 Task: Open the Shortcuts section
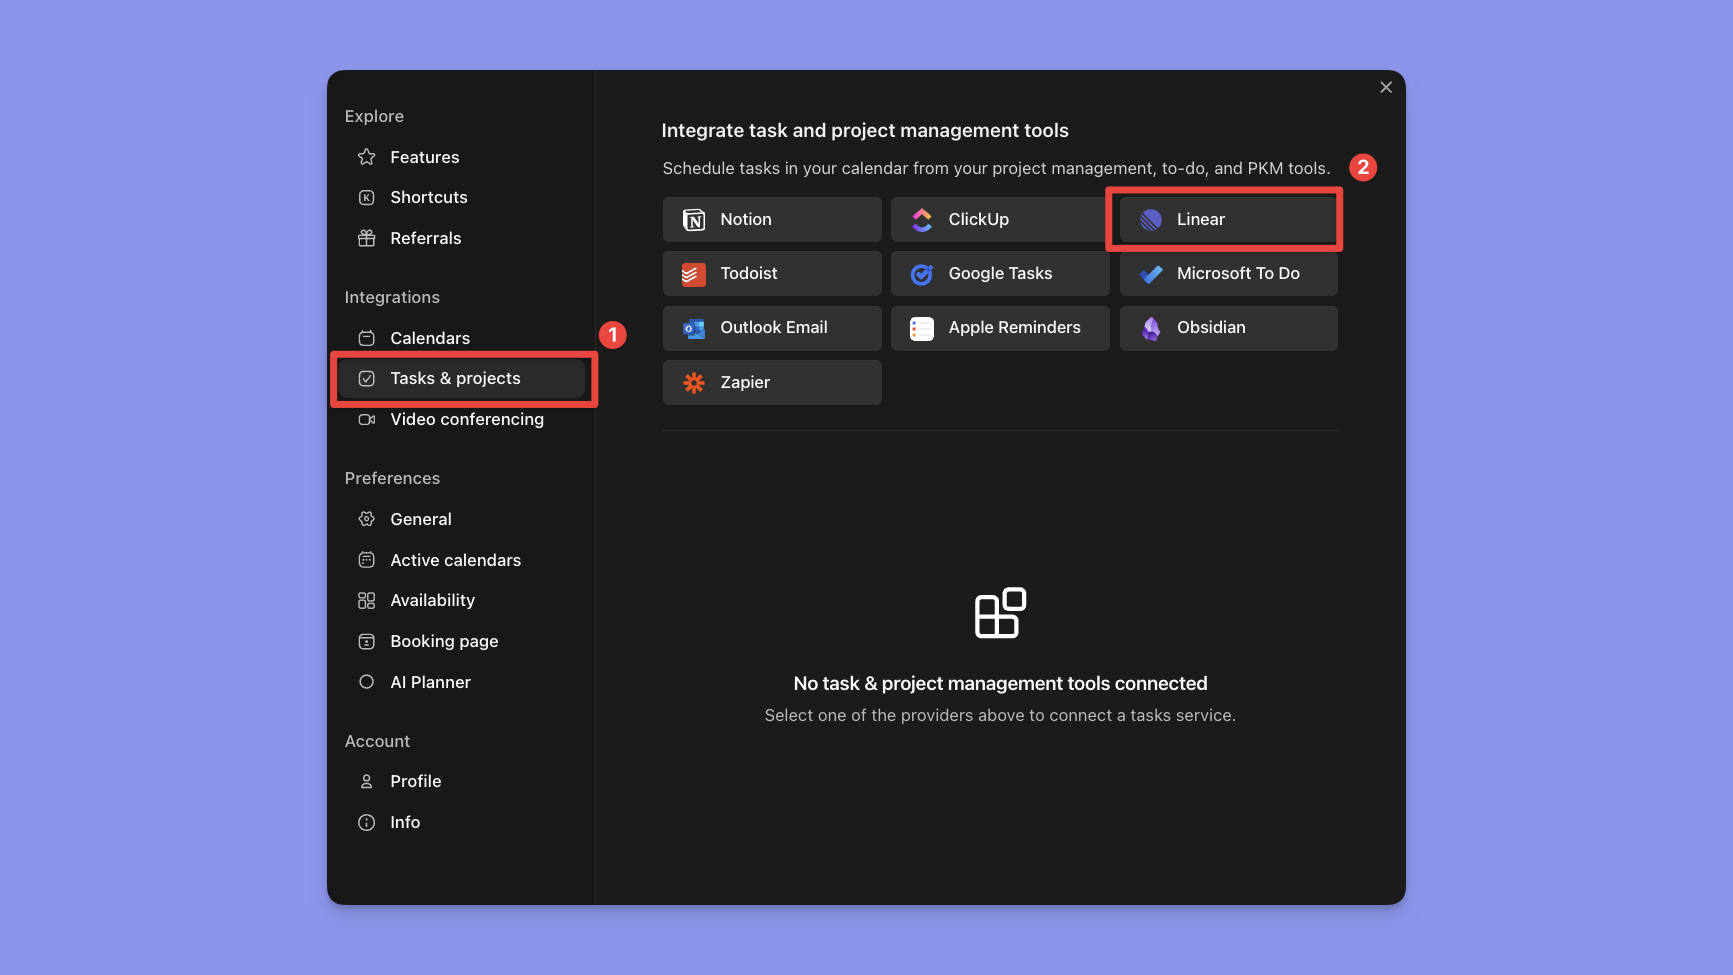(x=461, y=198)
